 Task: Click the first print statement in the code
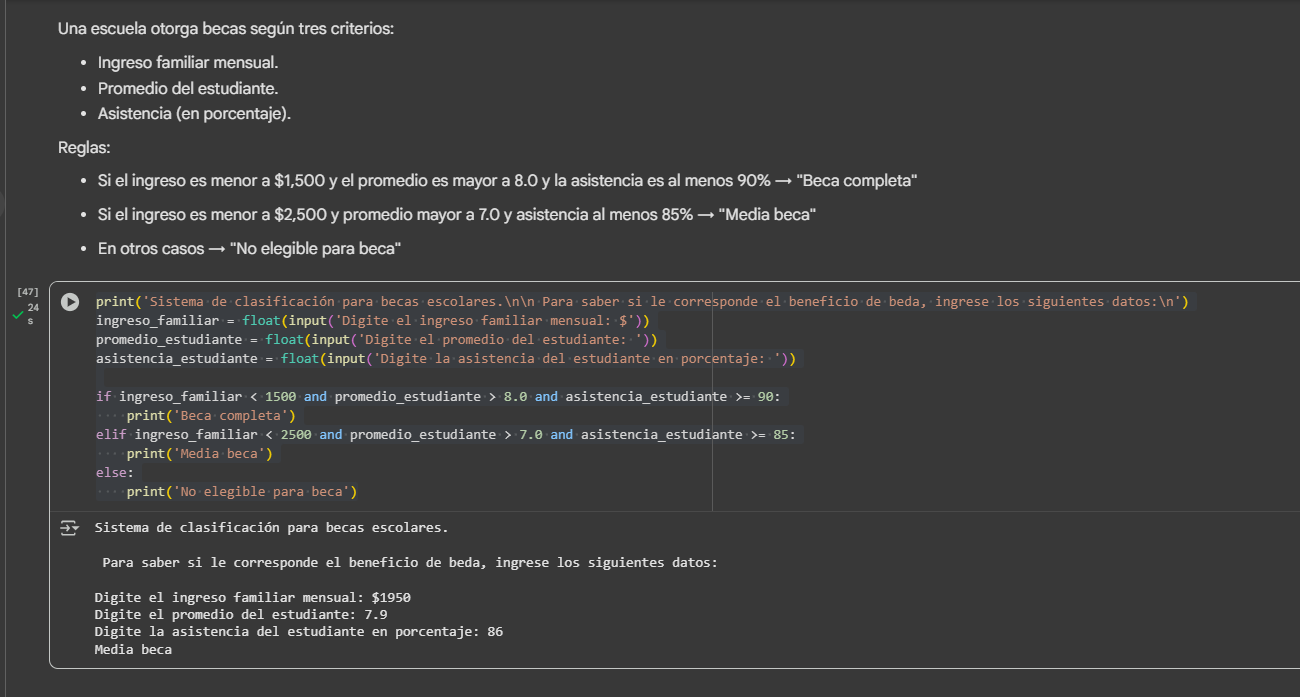pyautogui.click(x=640, y=302)
